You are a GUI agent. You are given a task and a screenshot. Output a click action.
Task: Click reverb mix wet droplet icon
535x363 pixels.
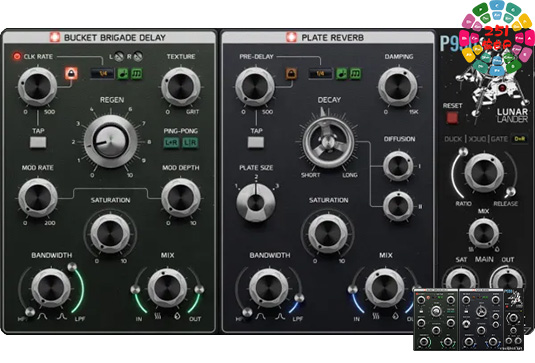[x=395, y=316]
